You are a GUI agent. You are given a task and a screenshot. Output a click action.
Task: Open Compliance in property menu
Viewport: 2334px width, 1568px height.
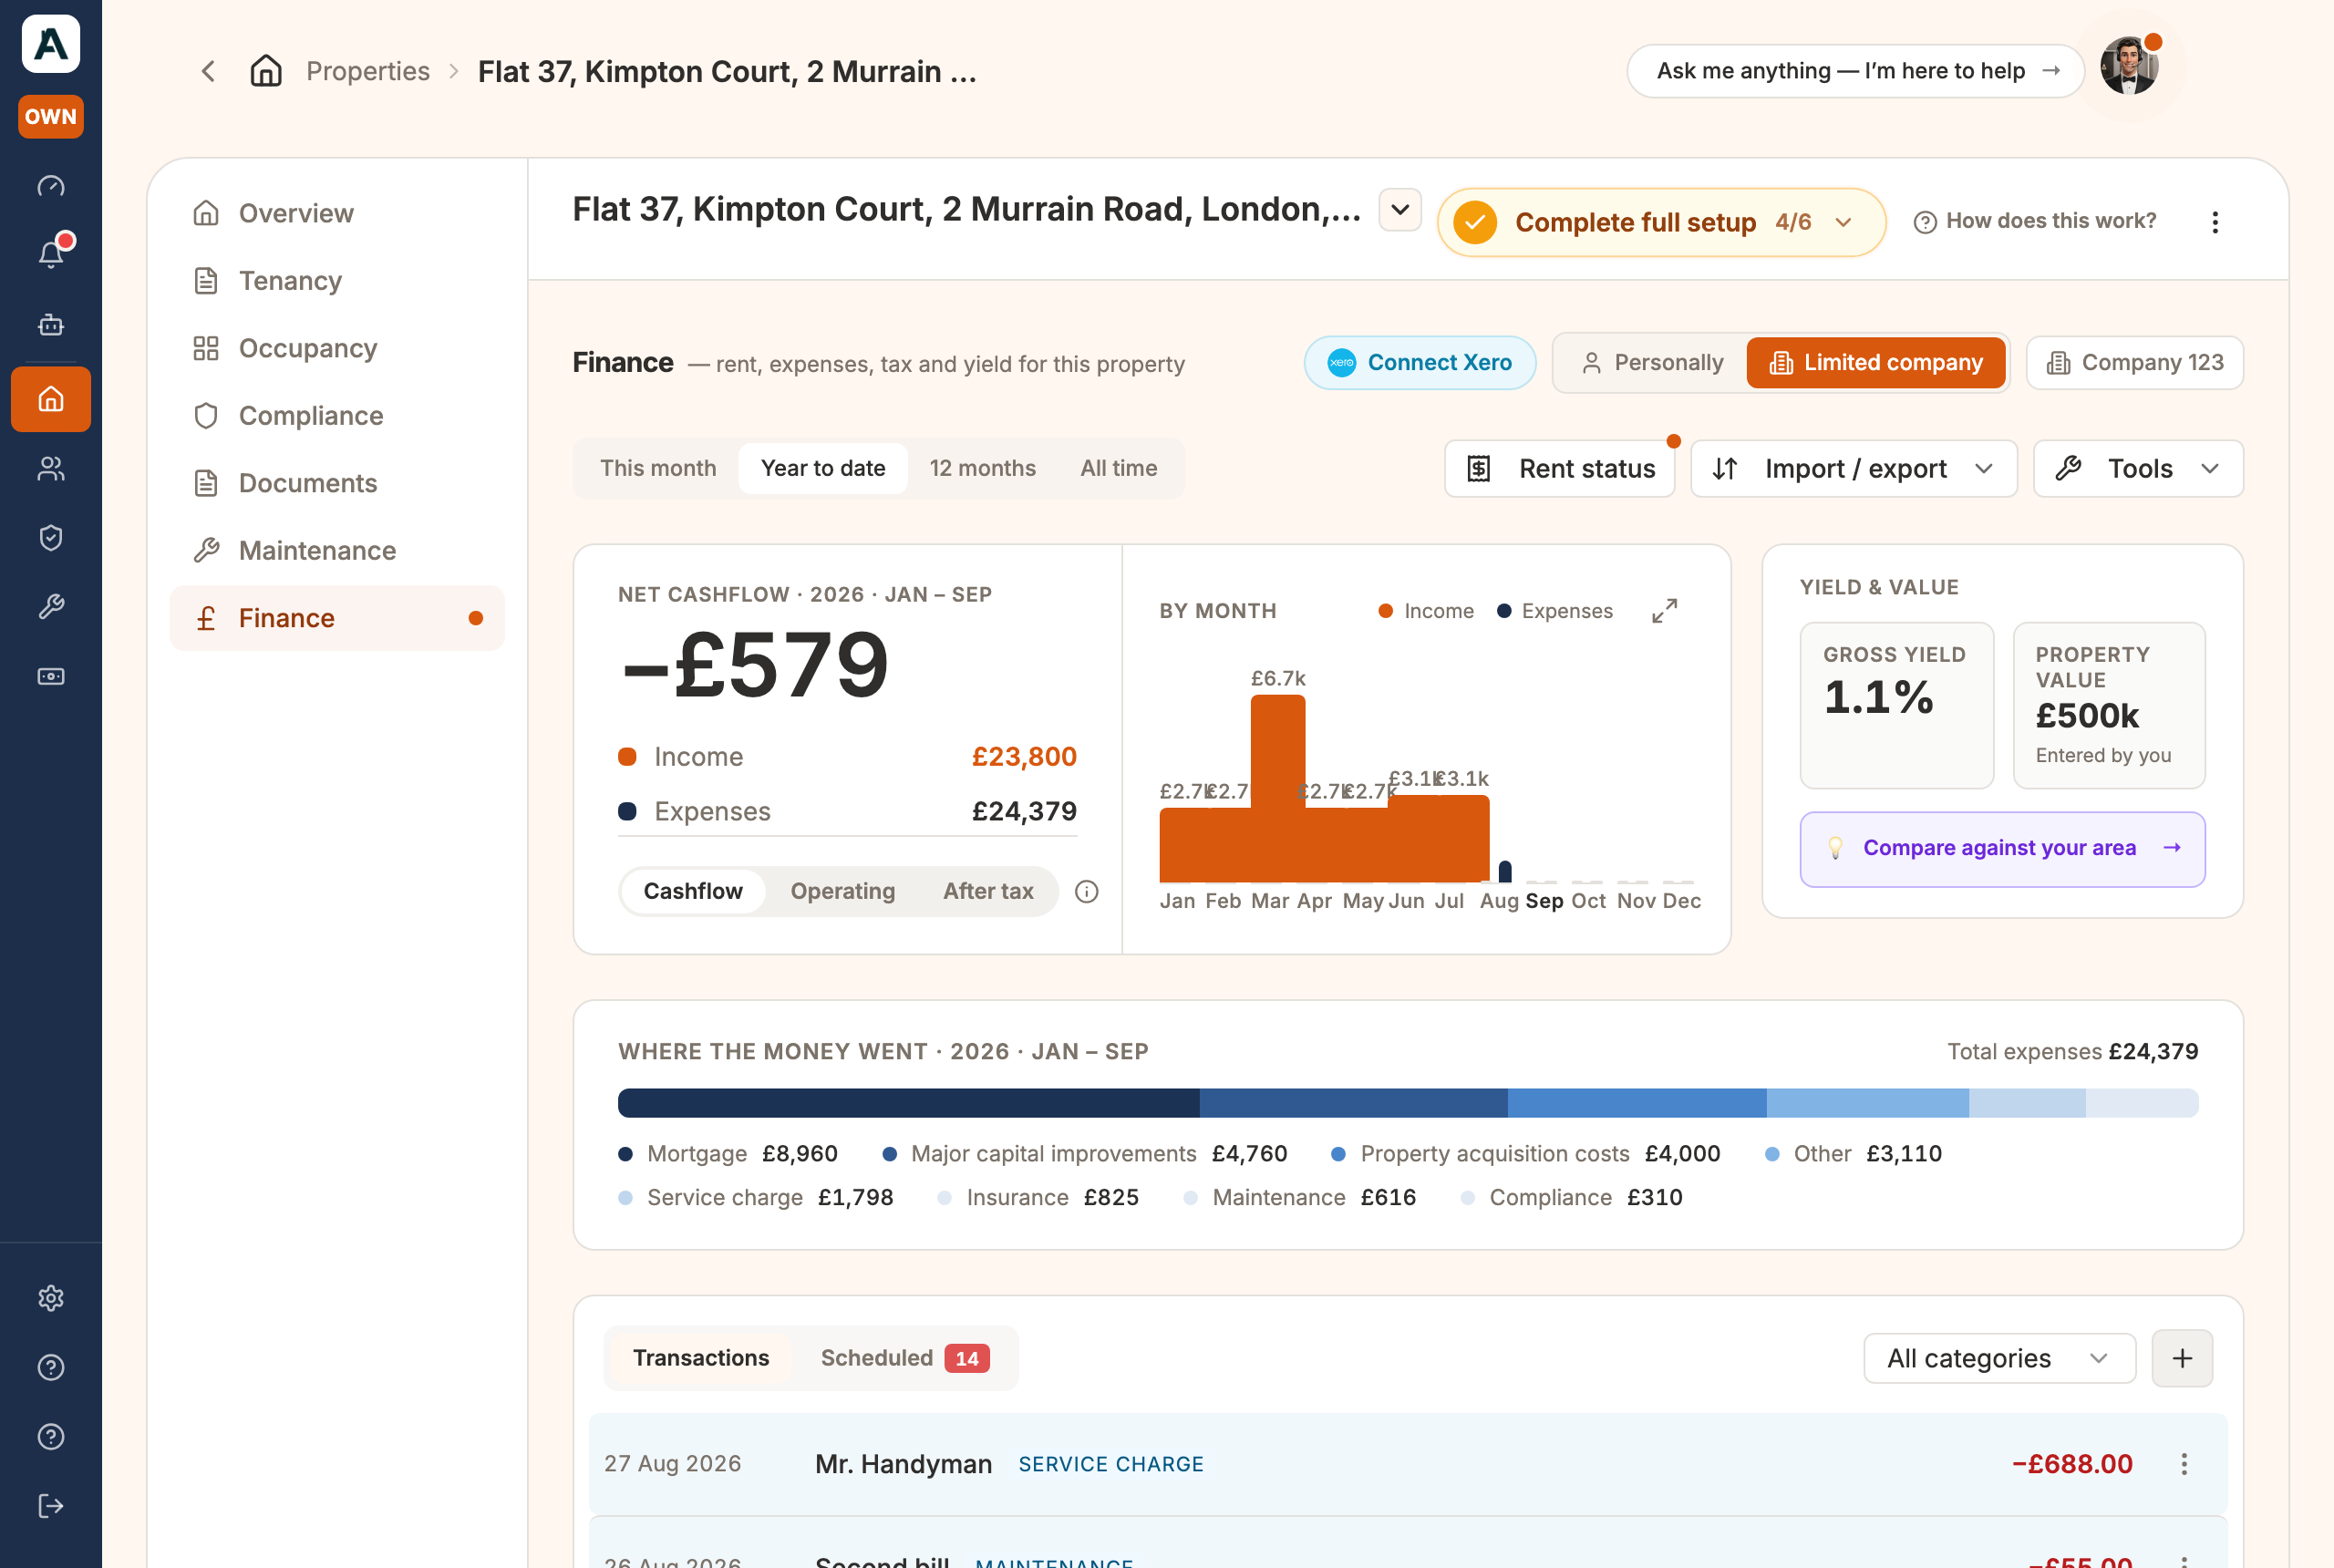337,416
